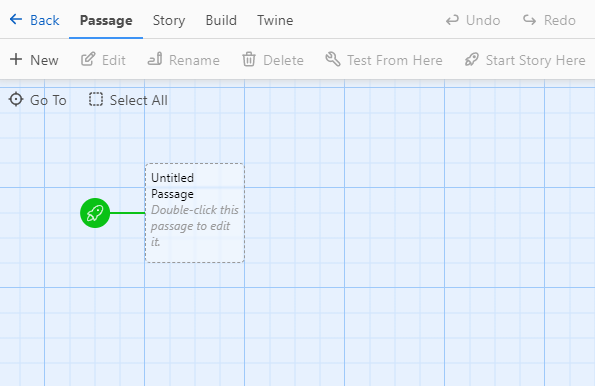Viewport: 595px width, 386px height.
Task: Click the Undo button
Action: 472,20
